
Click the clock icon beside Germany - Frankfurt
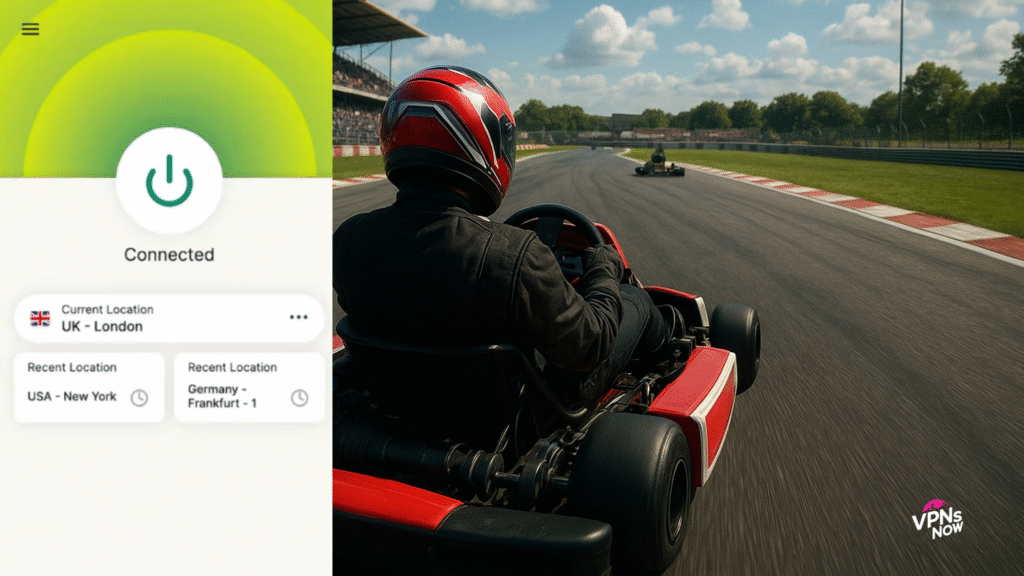[x=299, y=398]
